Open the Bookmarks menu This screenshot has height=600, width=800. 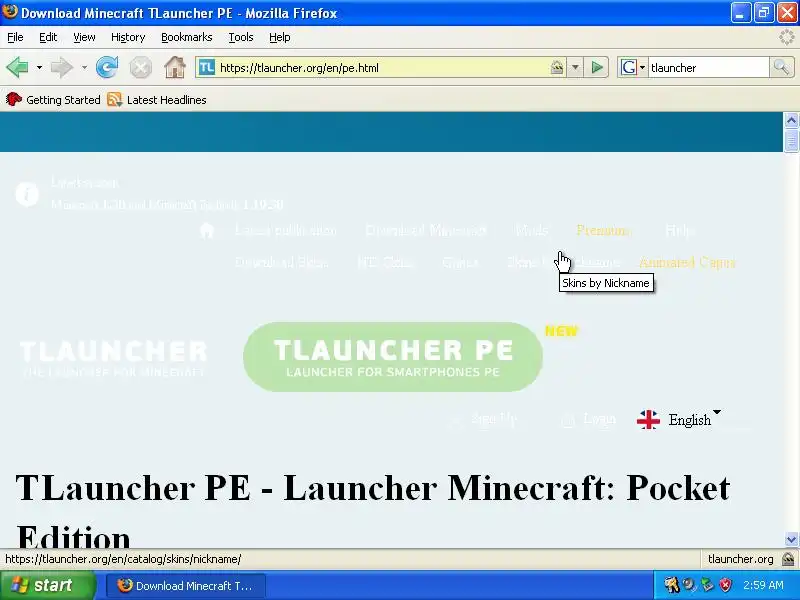pyautogui.click(x=186, y=37)
